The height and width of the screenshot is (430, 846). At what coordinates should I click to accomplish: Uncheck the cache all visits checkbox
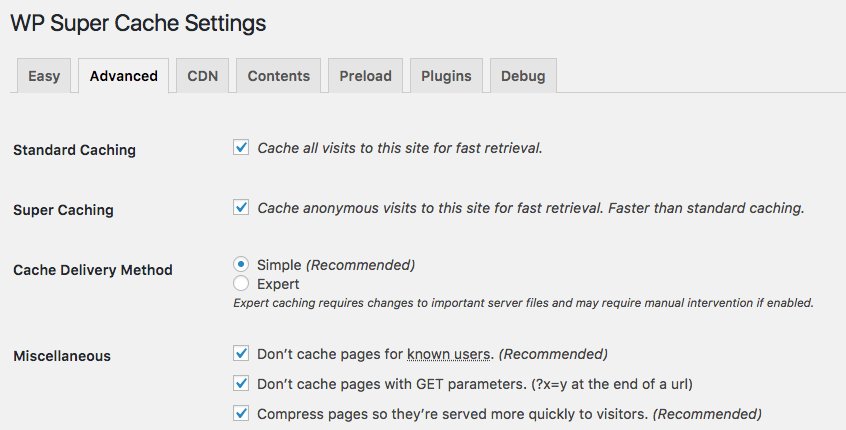coord(241,148)
